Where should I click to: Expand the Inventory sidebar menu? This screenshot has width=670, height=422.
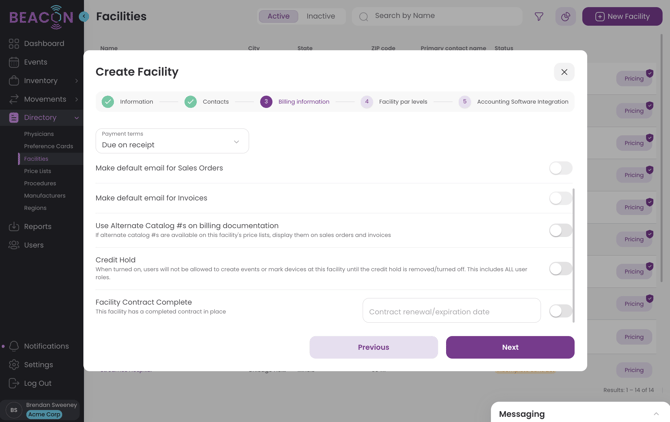[x=76, y=81]
